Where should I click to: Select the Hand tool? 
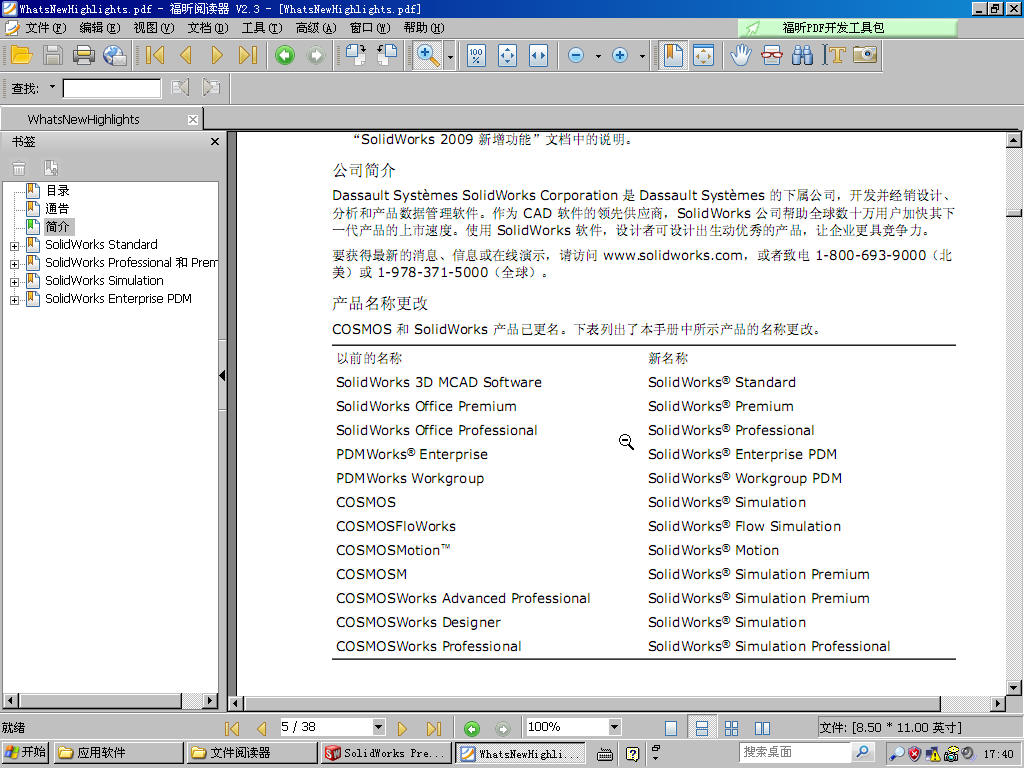point(741,56)
